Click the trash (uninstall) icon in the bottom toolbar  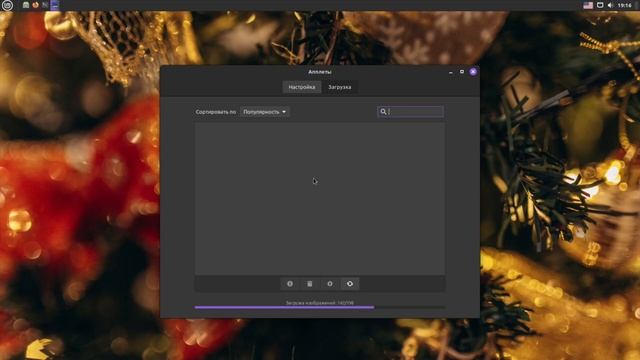(310, 284)
